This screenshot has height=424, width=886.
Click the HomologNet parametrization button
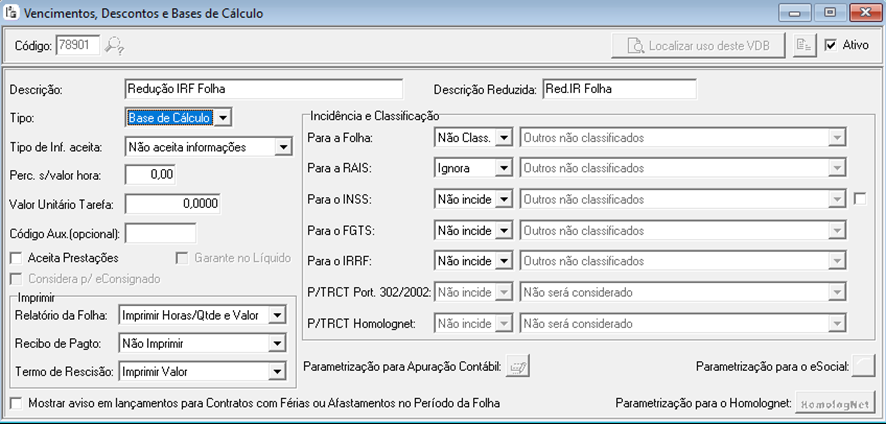tap(836, 403)
